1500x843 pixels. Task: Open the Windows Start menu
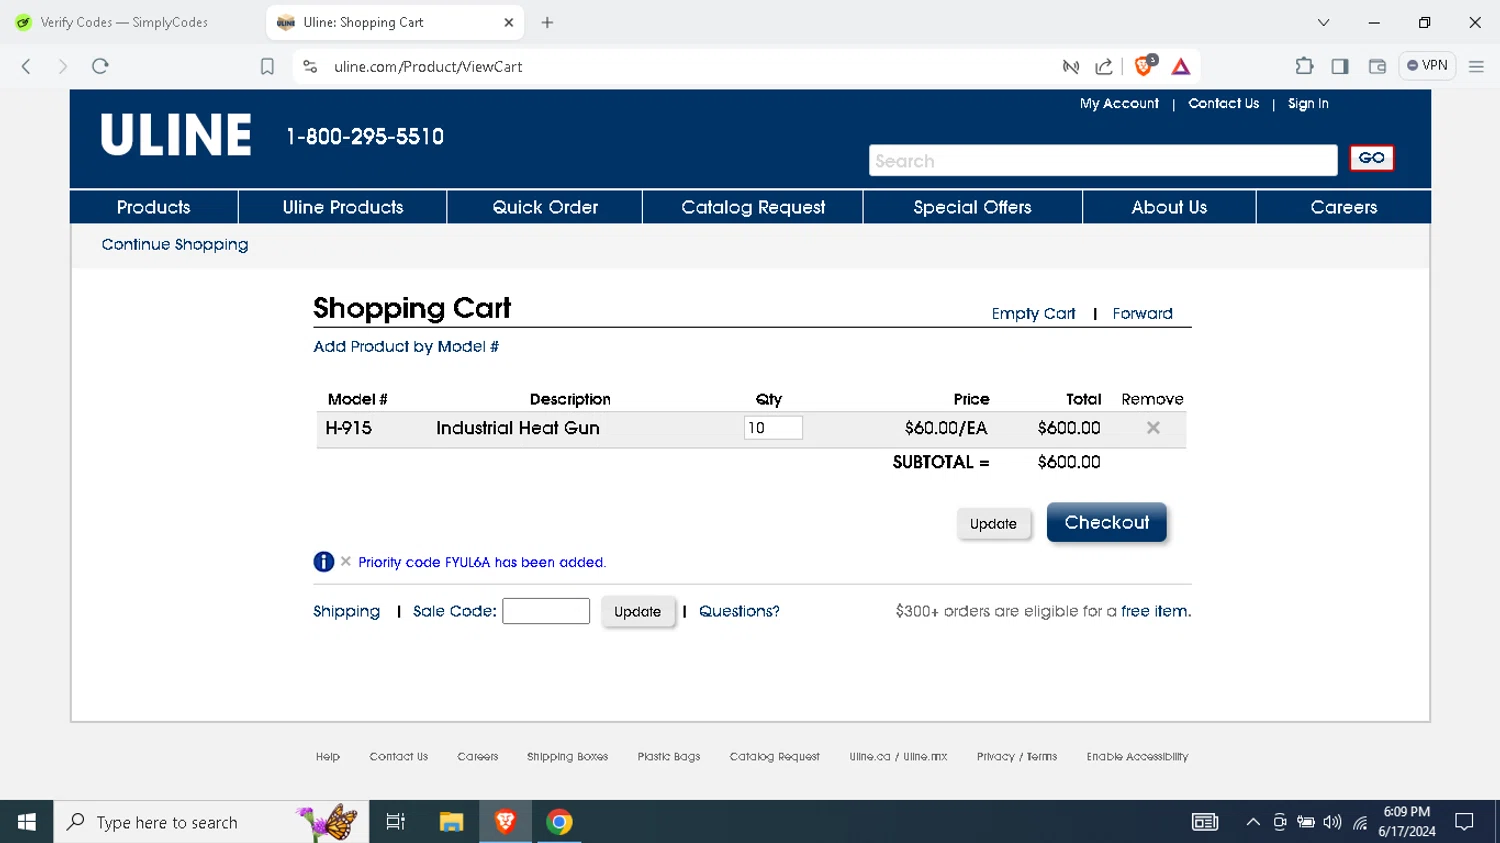click(x=27, y=822)
